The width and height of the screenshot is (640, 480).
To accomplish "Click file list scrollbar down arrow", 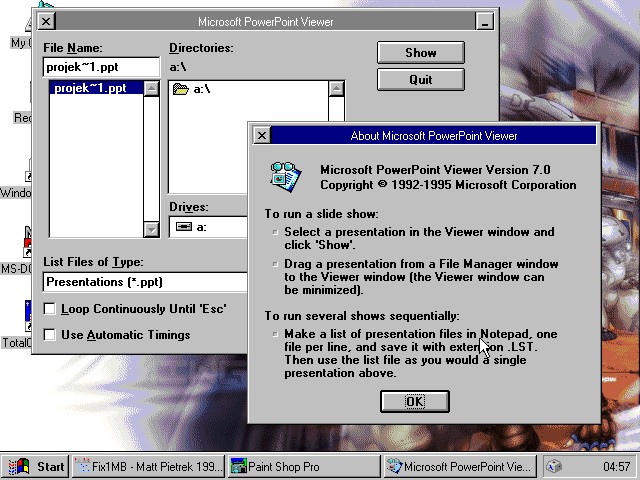I will point(151,230).
